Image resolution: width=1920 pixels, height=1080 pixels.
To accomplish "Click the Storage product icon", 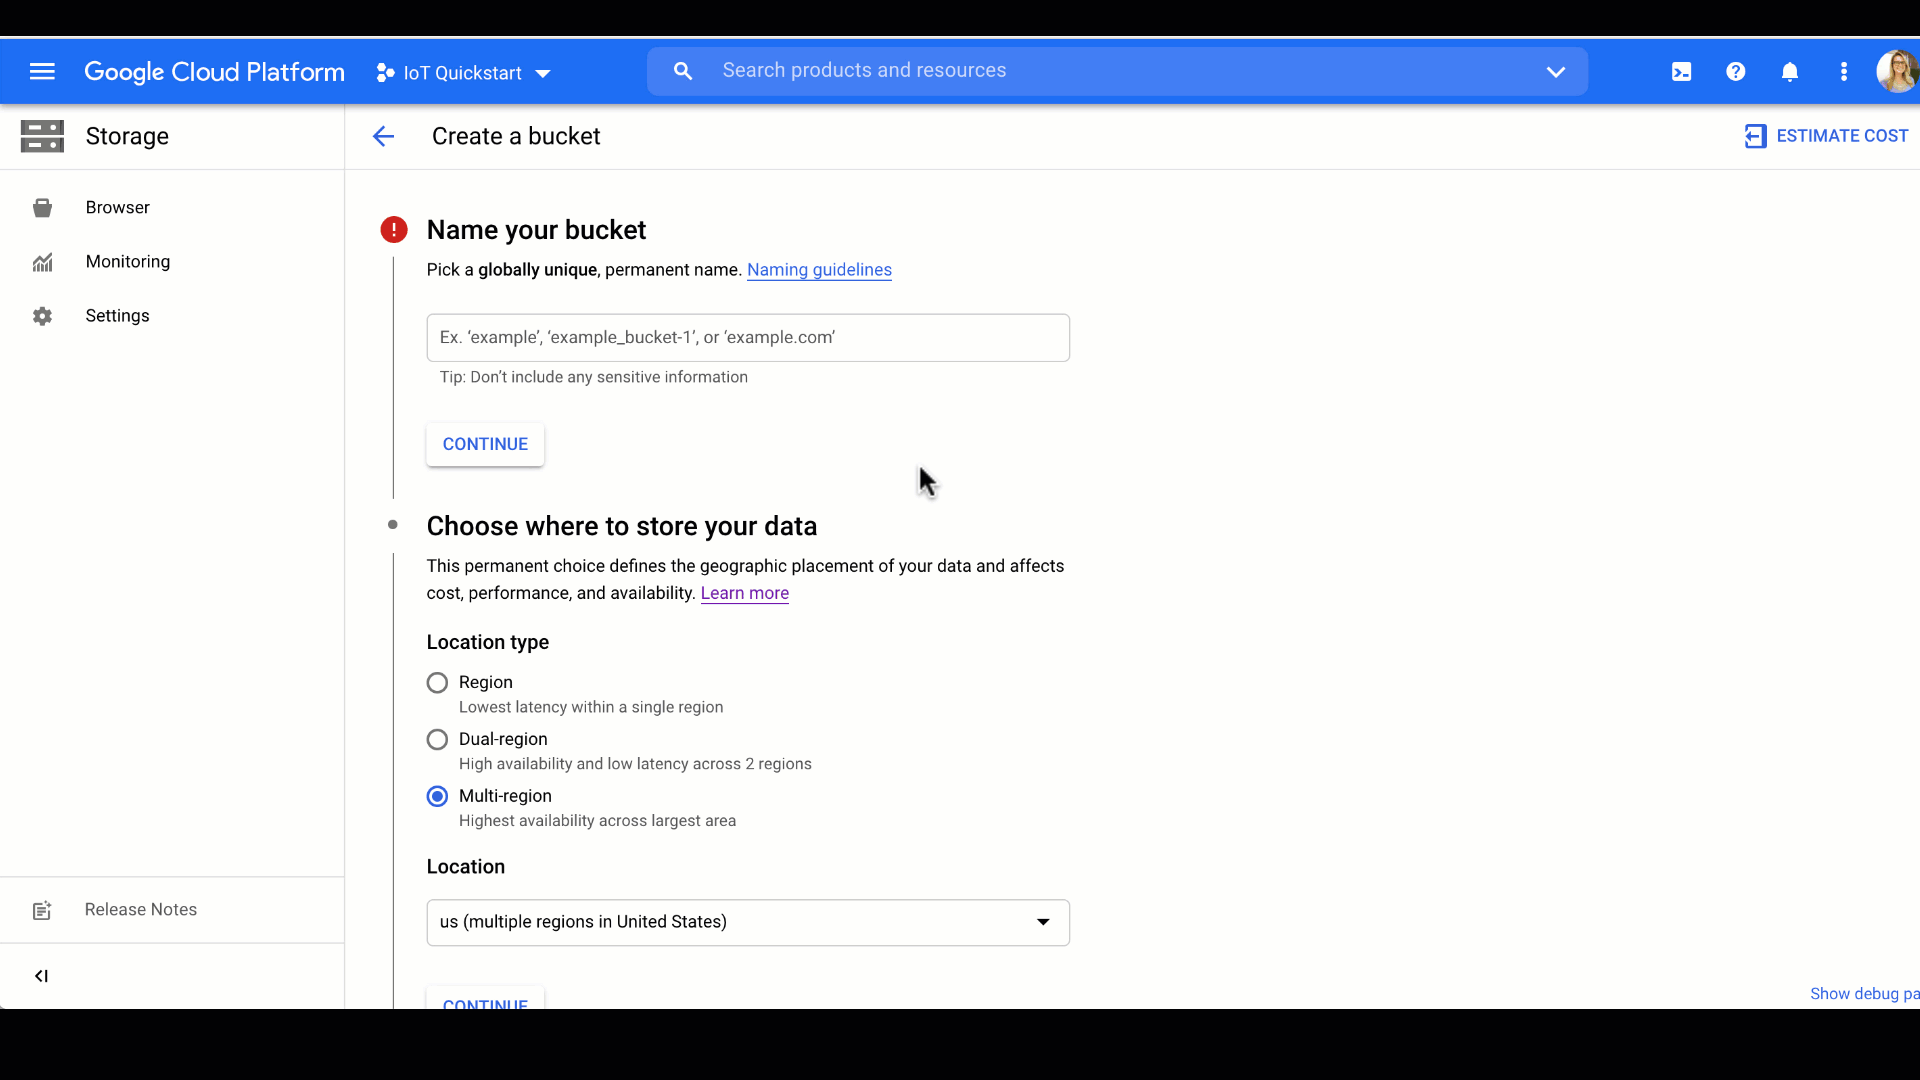I will click(42, 136).
